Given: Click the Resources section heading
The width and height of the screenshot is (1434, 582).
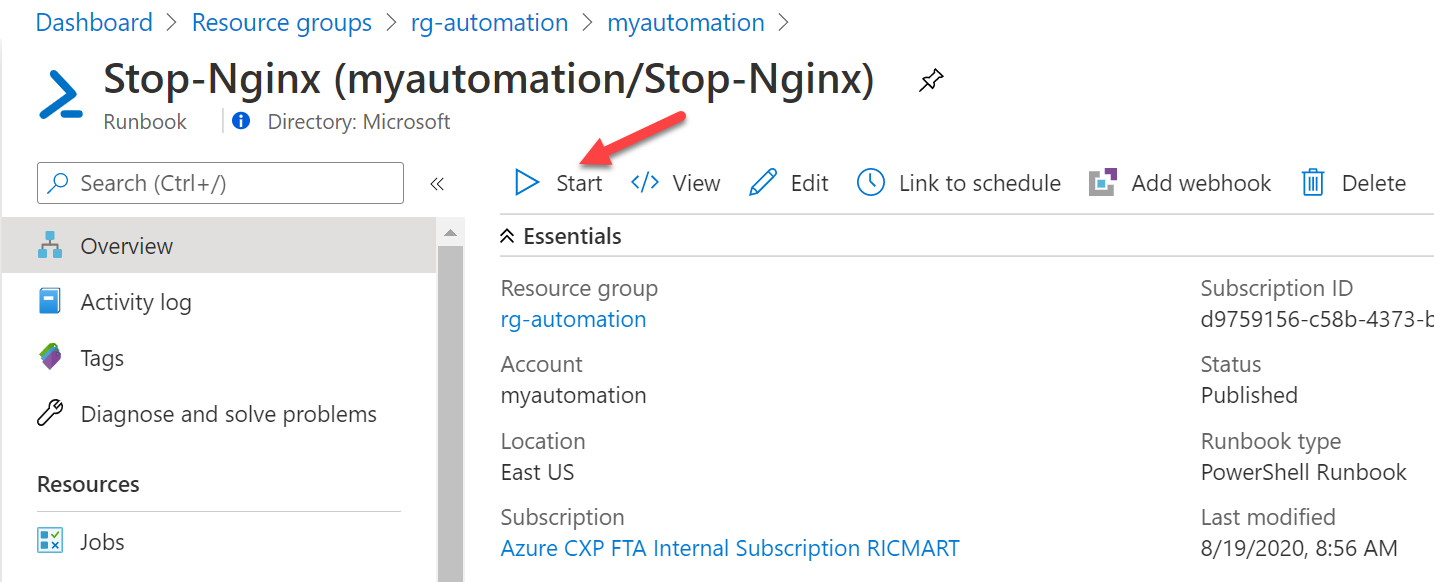Looking at the screenshot, I should 88,485.
